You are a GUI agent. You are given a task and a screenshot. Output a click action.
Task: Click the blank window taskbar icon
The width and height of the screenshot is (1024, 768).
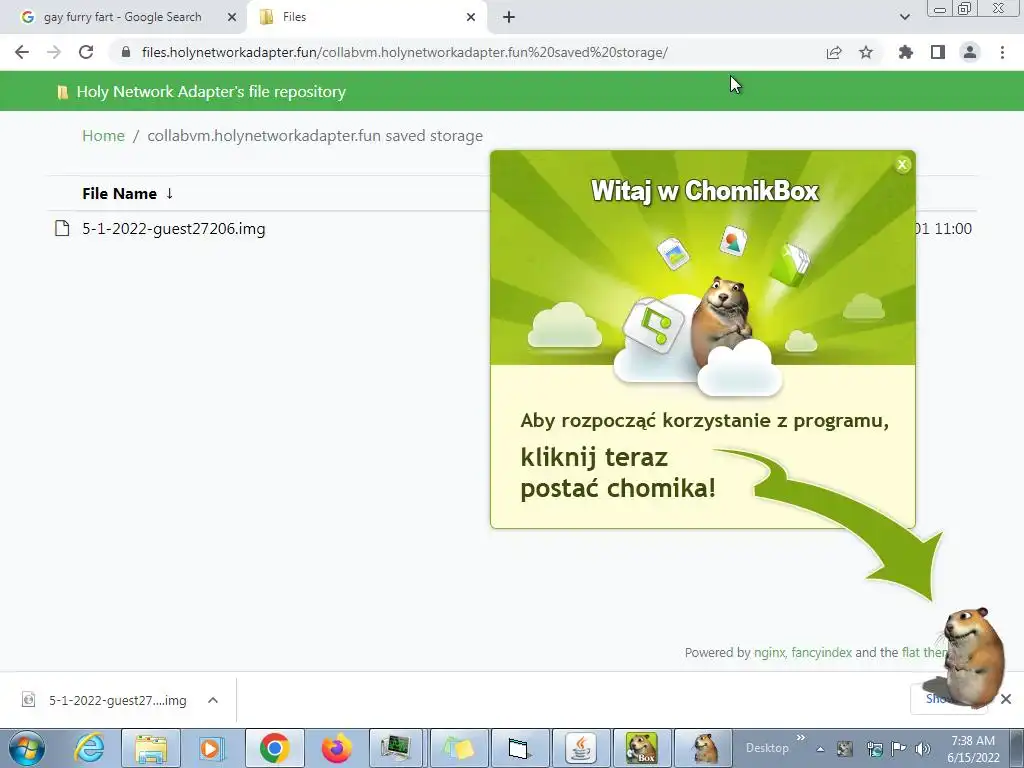pos(519,748)
